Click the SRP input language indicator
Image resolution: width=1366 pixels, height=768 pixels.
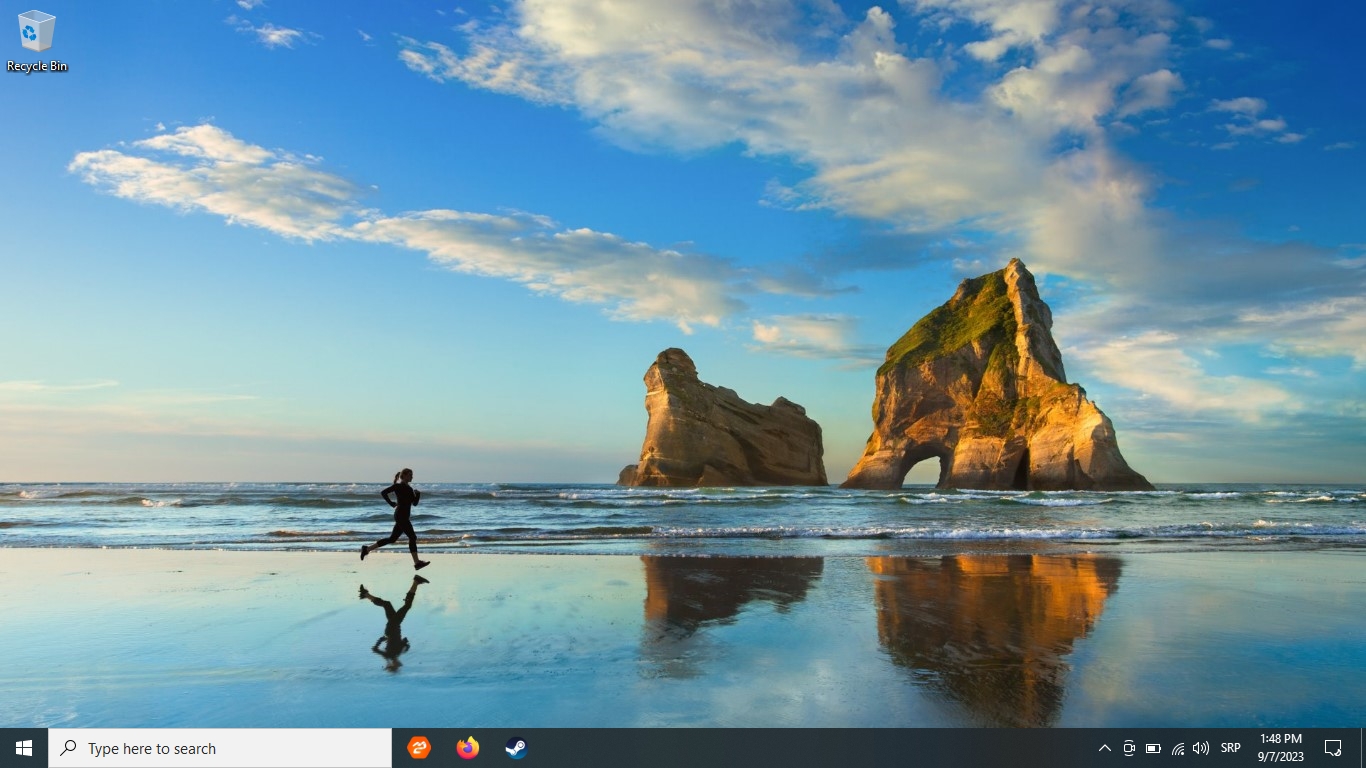[x=1231, y=748]
